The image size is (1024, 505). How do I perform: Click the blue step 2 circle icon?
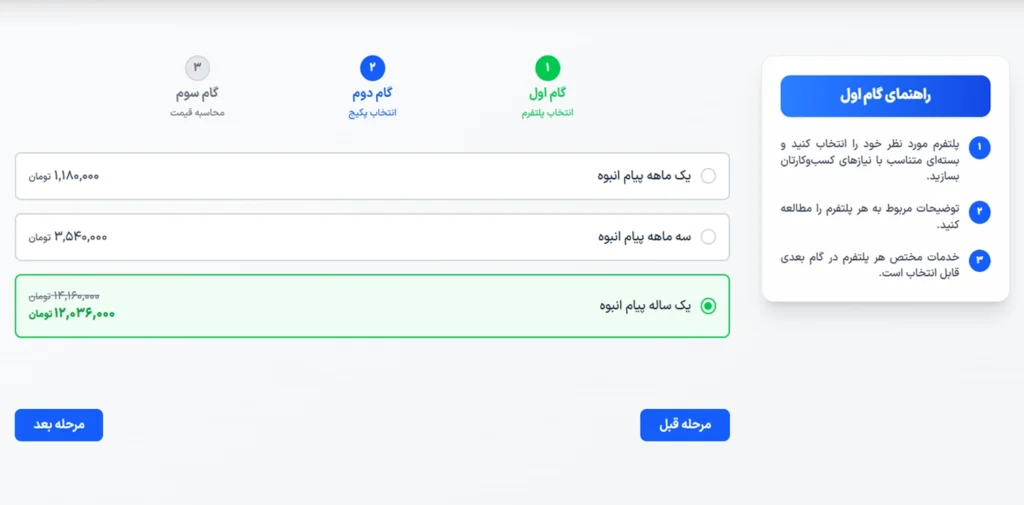[372, 68]
